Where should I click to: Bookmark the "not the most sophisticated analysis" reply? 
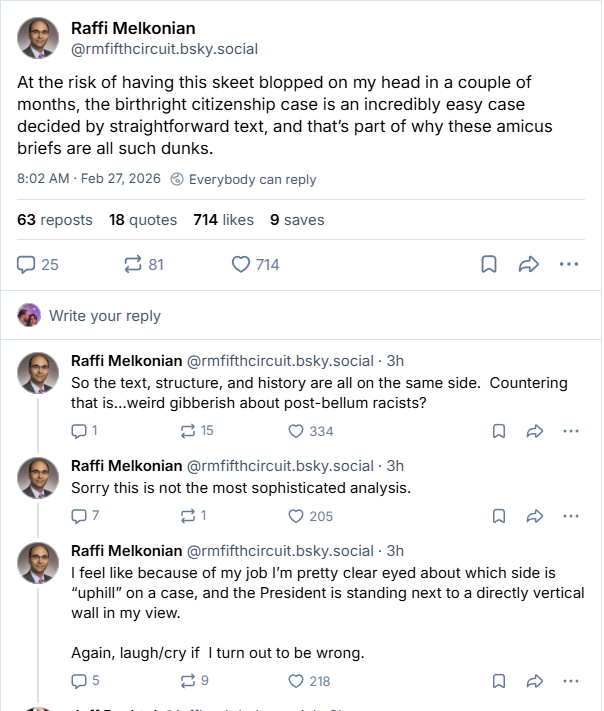pos(499,516)
